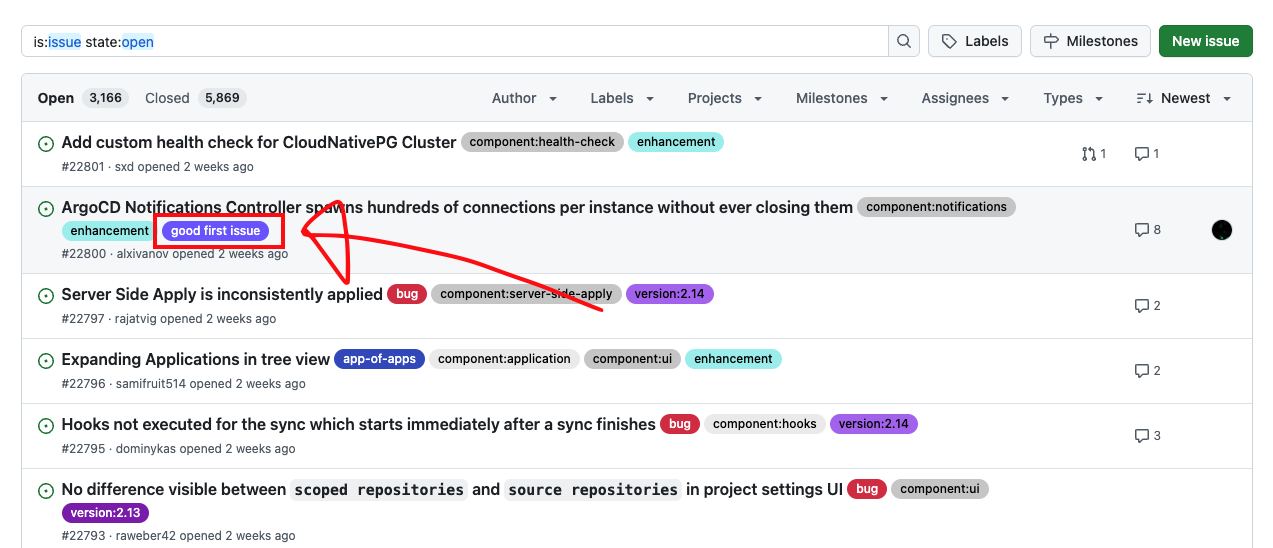This screenshot has height=548, width=1273.
Task: Click open status icon of Expanding Applications issue
Action: point(46,360)
